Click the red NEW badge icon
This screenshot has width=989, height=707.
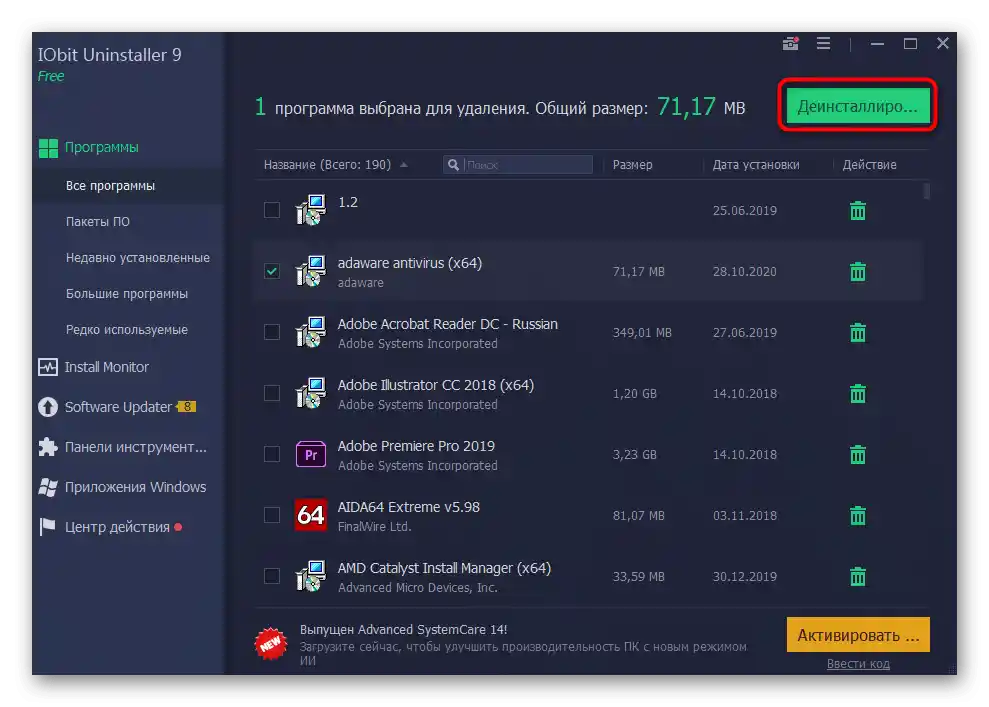(271, 644)
